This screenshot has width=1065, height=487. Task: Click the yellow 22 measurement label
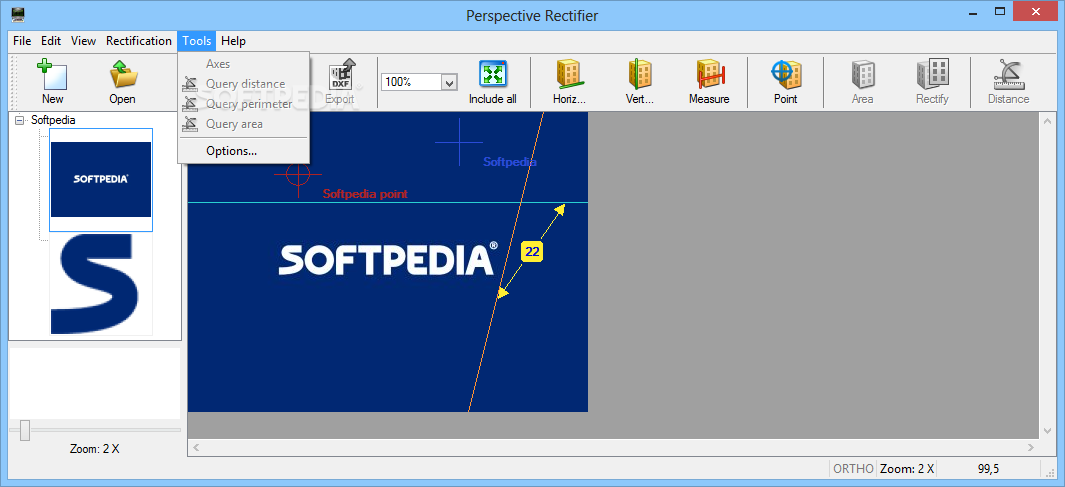tap(532, 252)
